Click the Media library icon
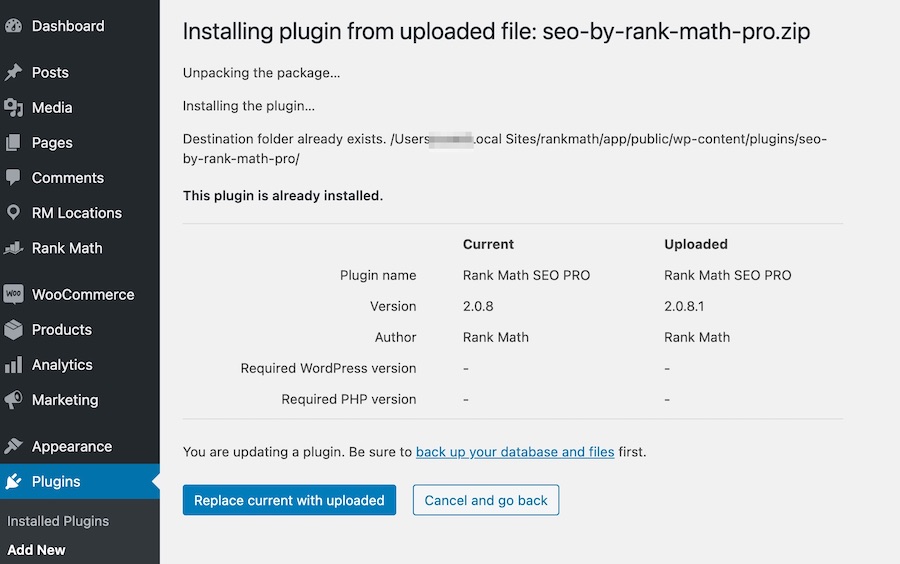Viewport: 900px width, 564px height. [13, 107]
